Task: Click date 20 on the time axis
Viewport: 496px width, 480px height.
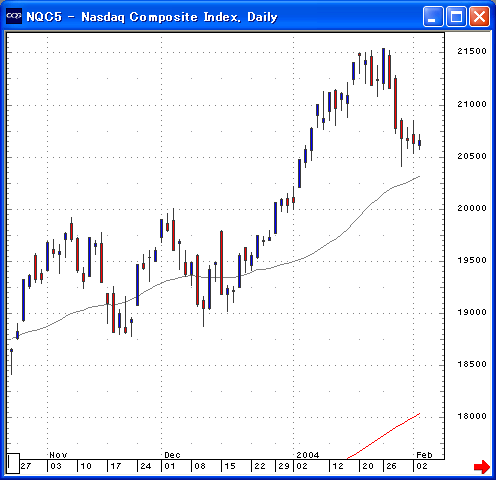Action: [368, 466]
